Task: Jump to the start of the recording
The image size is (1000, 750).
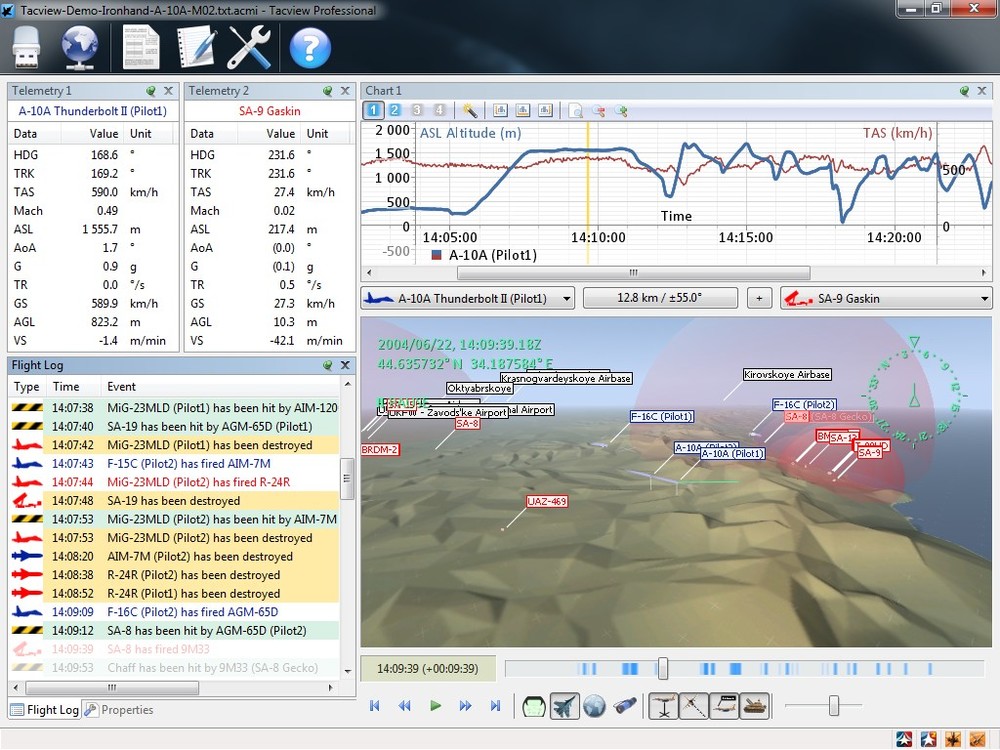Action: pos(374,706)
